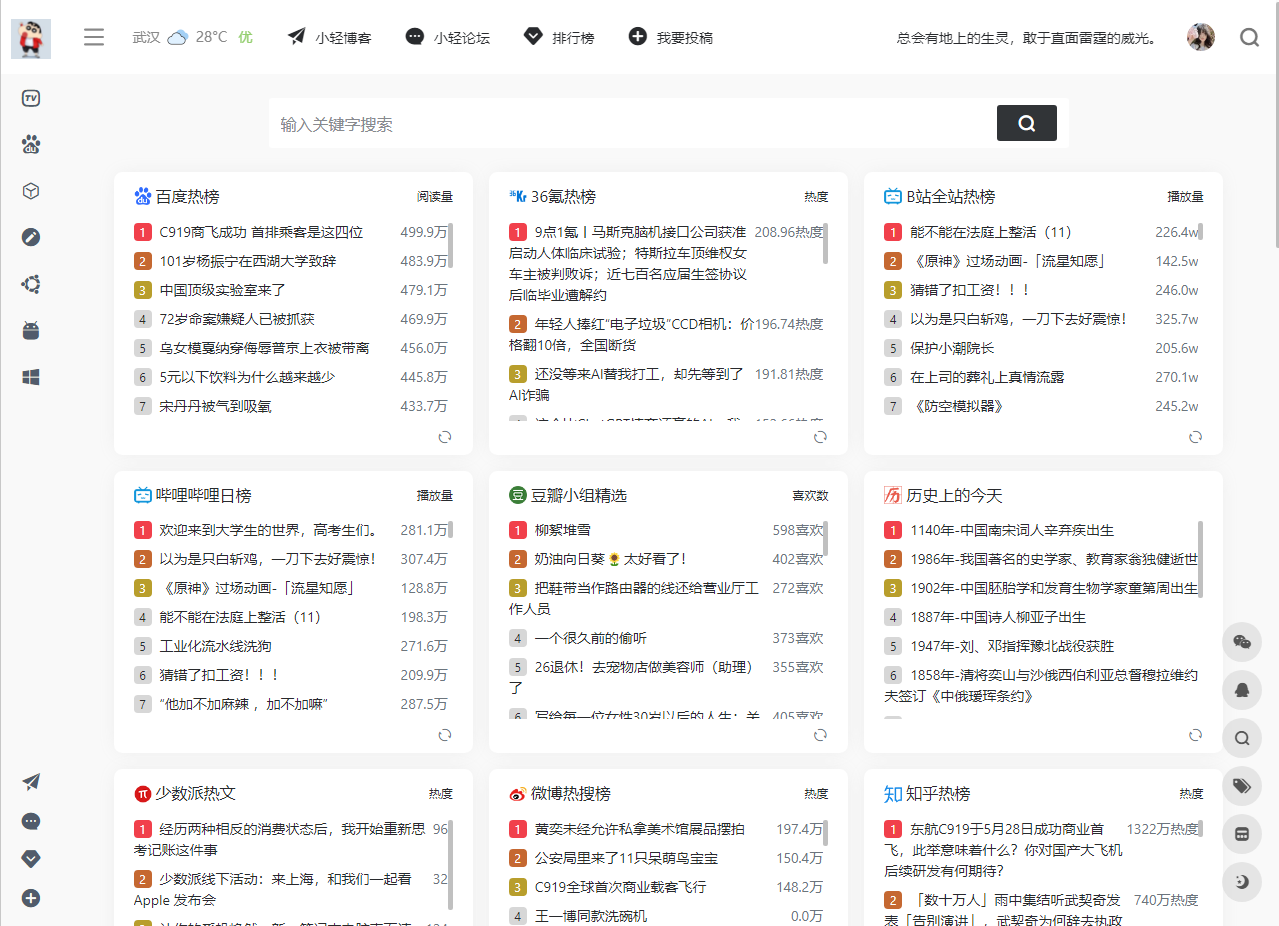Click the Android icon in left sidebar
Viewport: 1279px width, 926px height.
(x=31, y=331)
